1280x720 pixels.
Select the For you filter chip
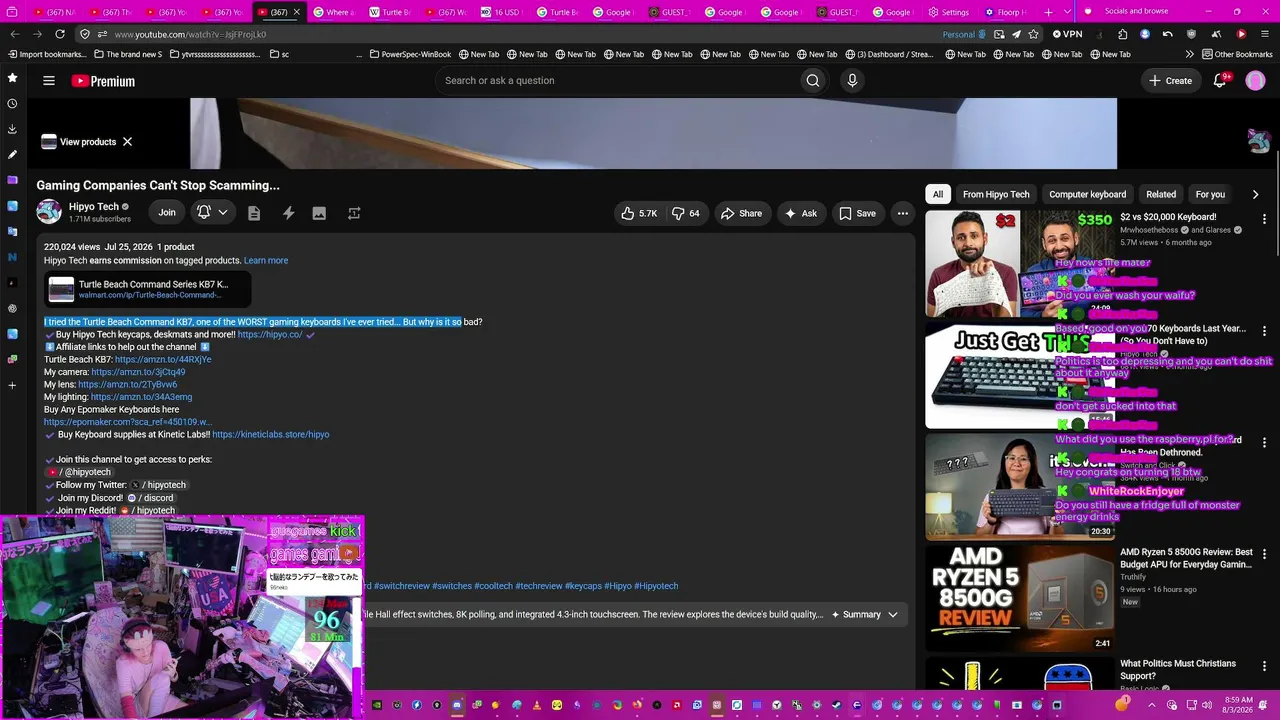click(1210, 194)
